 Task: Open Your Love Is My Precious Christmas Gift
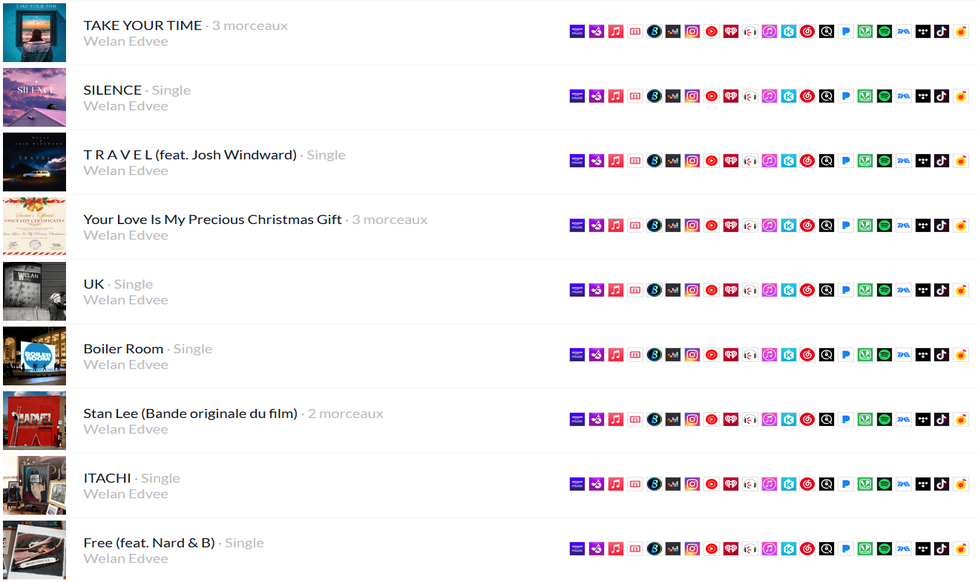[213, 220]
